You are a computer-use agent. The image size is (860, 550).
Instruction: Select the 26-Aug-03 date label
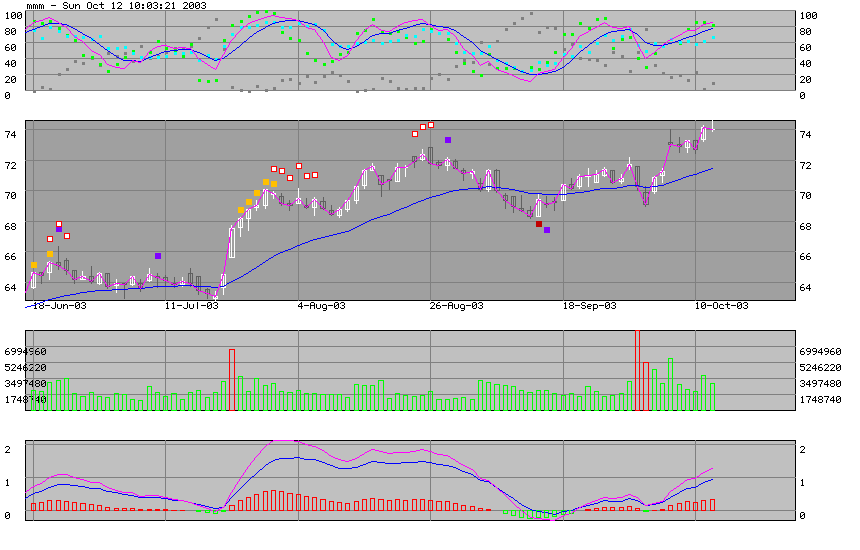click(456, 305)
